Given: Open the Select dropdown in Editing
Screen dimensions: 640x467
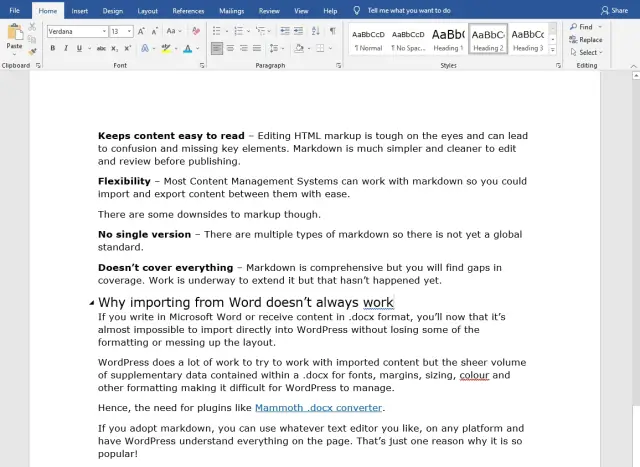Looking at the screenshot, I should pyautogui.click(x=586, y=52).
